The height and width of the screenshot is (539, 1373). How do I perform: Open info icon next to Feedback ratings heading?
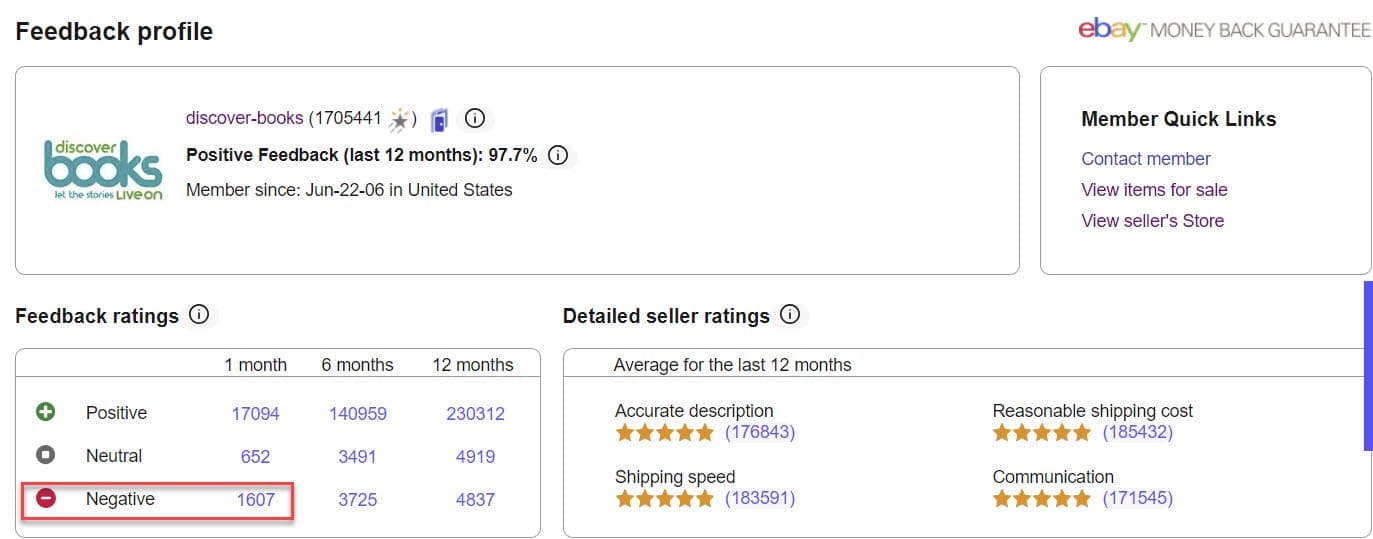(199, 315)
